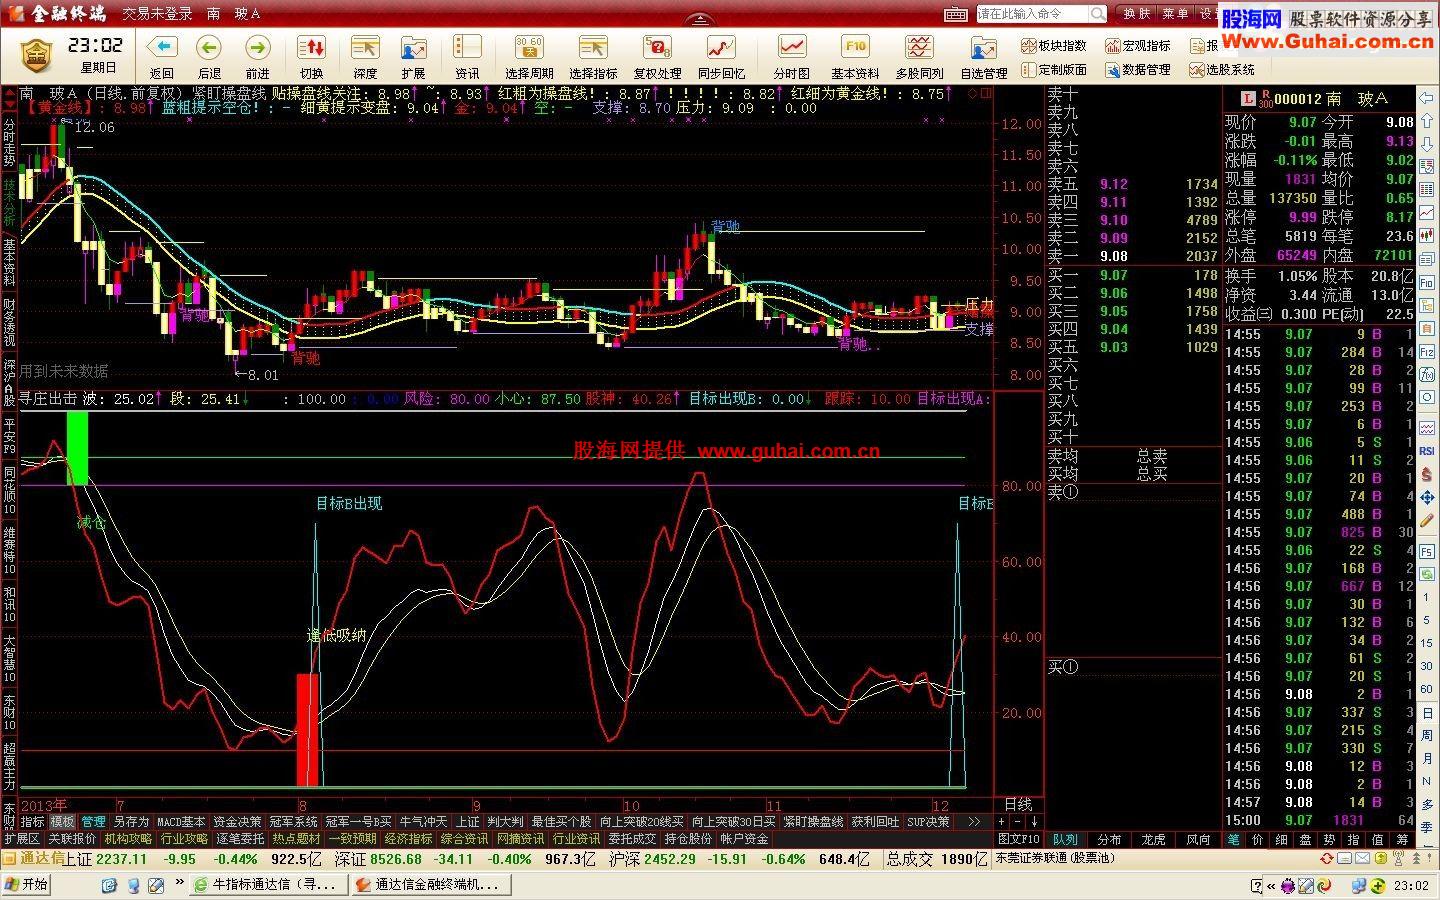Open F10 基本资料 icon
This screenshot has width=1440, height=900.
(x=855, y=48)
